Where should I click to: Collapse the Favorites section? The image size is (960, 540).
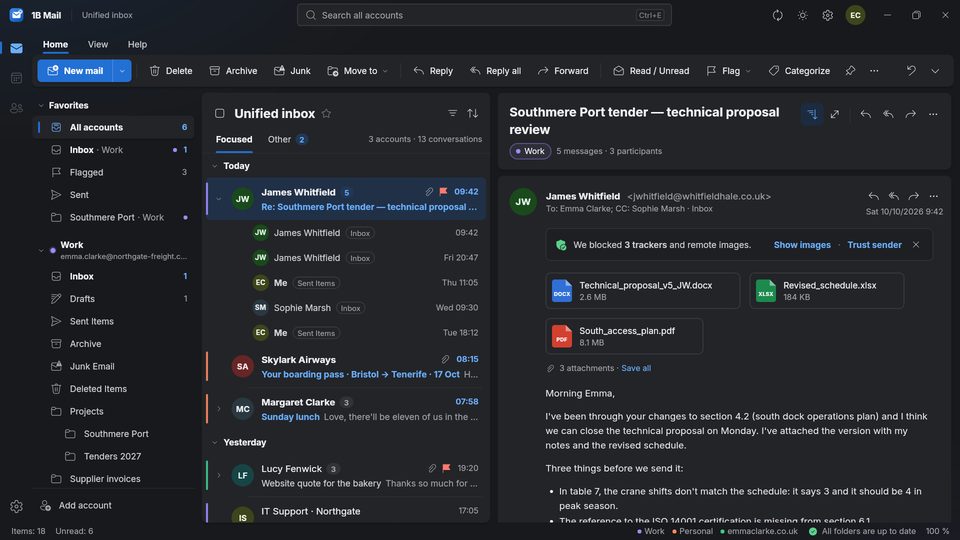click(x=41, y=105)
